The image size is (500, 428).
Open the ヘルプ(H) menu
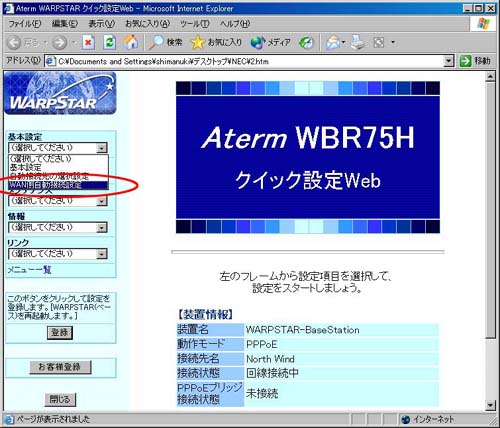tap(235, 24)
